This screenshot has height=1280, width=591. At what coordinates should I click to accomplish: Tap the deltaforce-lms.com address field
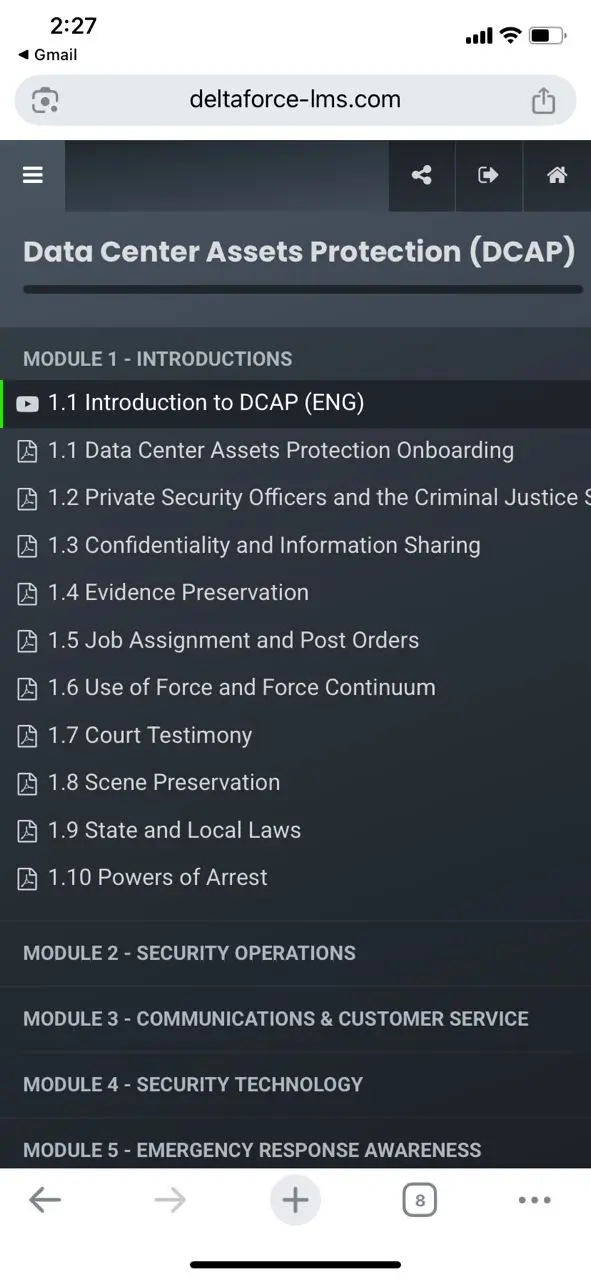pos(295,100)
